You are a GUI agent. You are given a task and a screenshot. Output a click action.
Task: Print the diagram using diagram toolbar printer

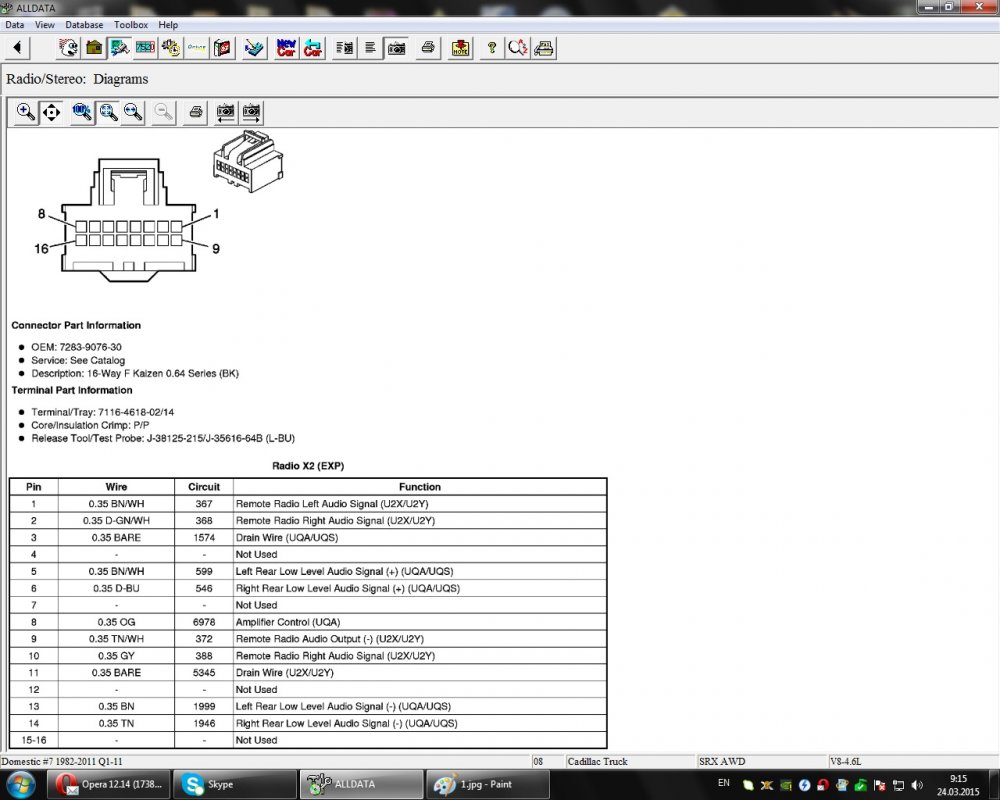pos(196,113)
